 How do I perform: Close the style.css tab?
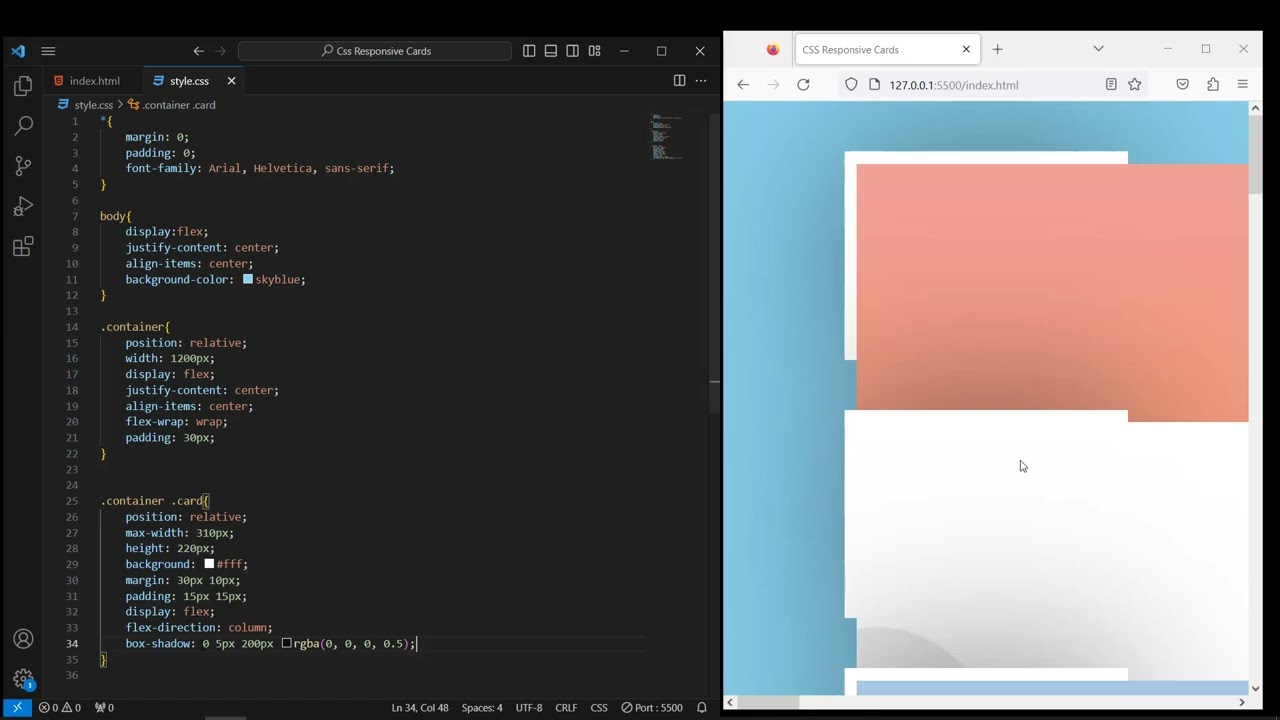point(231,81)
